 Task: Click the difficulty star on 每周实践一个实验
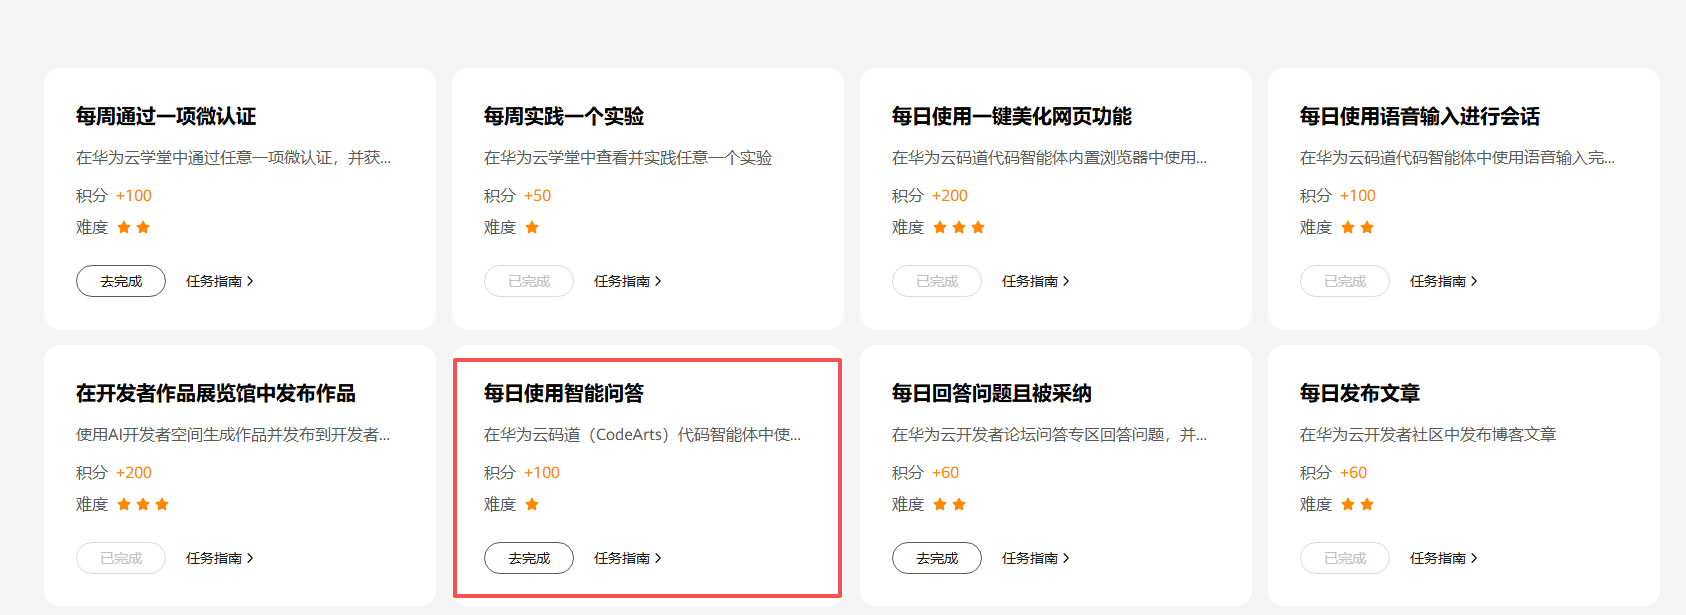click(x=532, y=227)
